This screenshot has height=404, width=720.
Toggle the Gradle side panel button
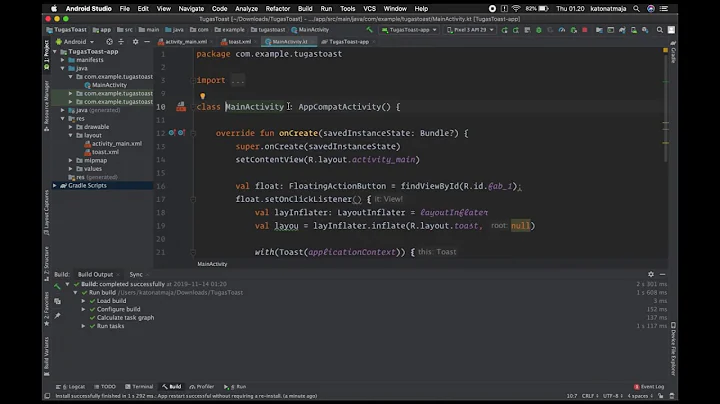pos(673,52)
